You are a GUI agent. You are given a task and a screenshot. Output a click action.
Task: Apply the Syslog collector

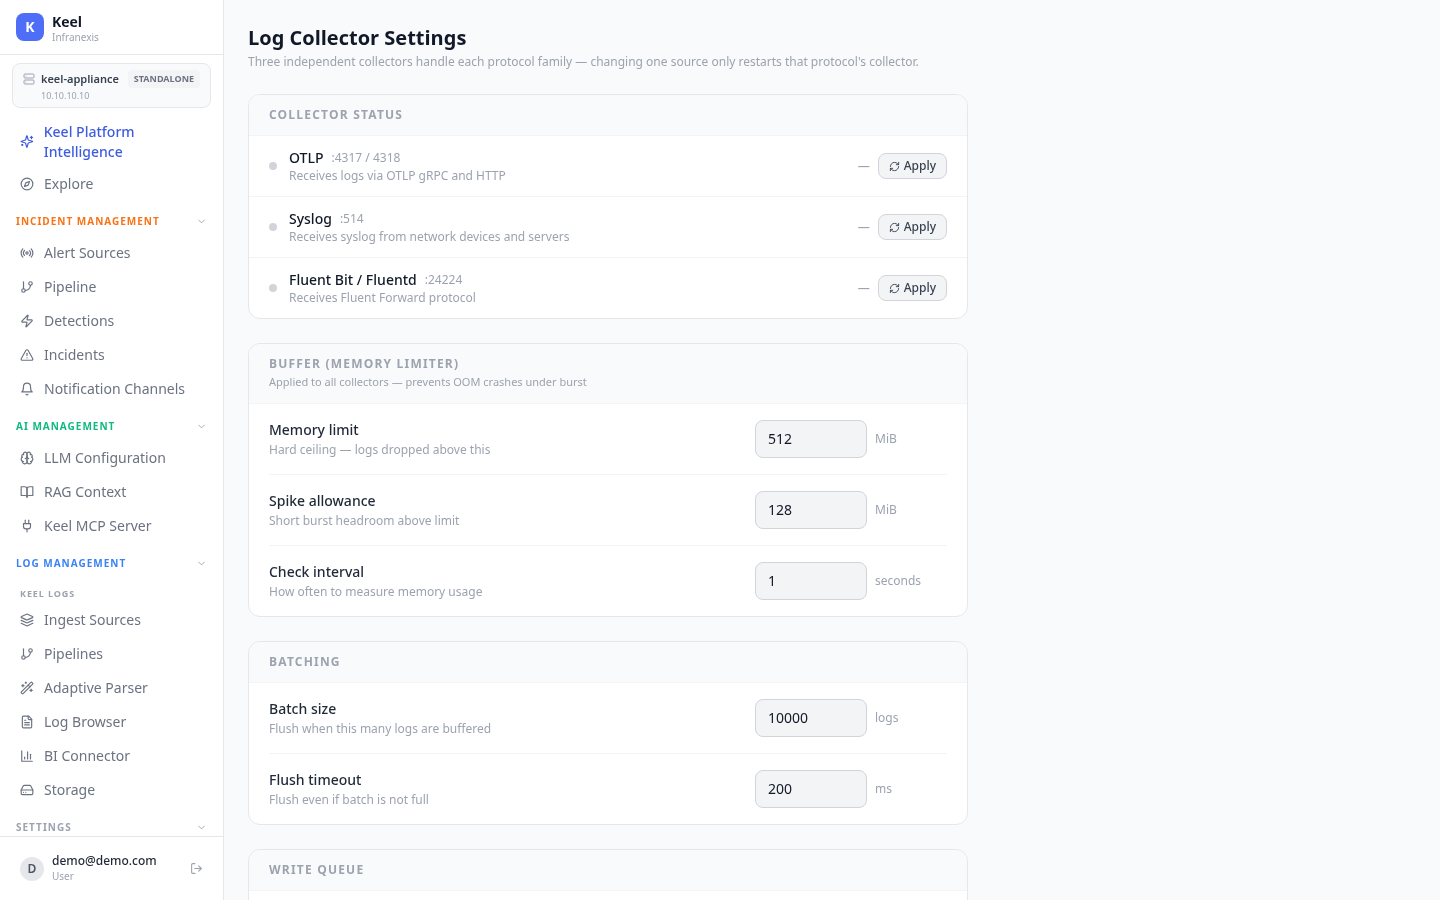point(912,227)
